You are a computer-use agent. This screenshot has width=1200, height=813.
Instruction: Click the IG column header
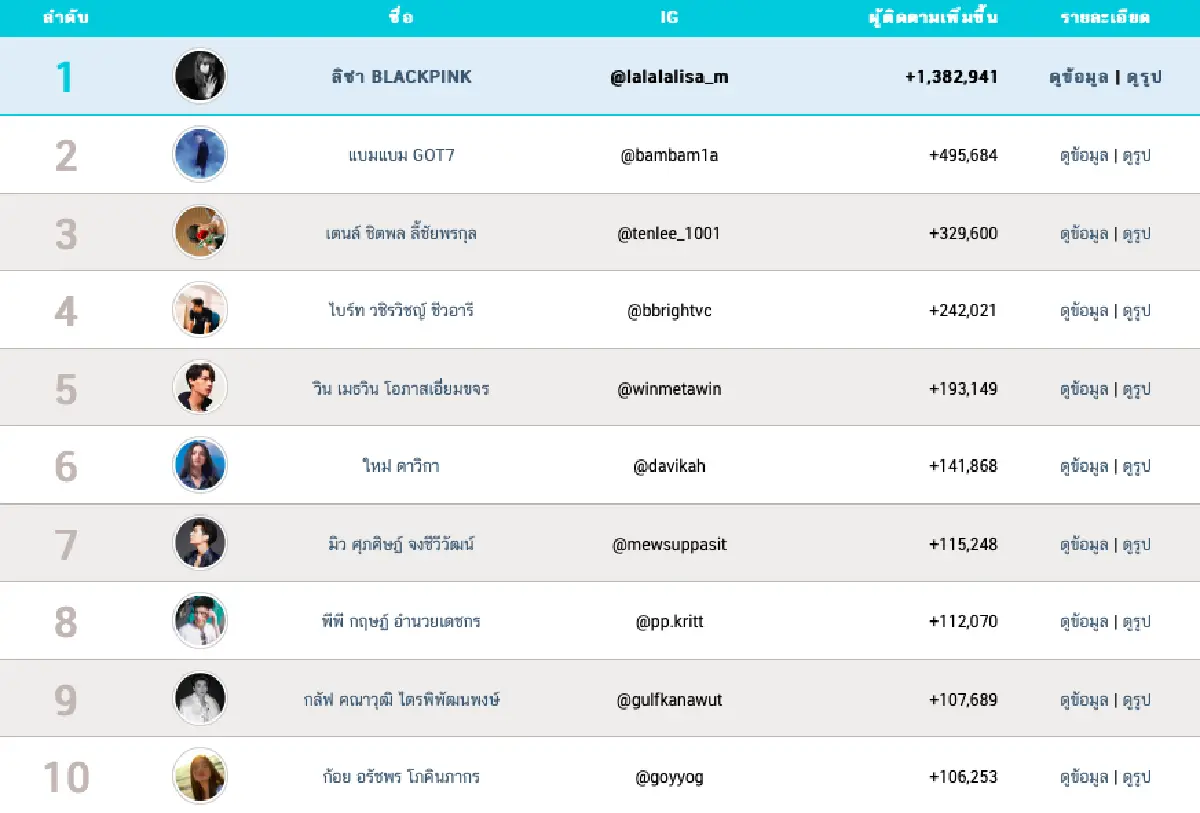tap(669, 17)
